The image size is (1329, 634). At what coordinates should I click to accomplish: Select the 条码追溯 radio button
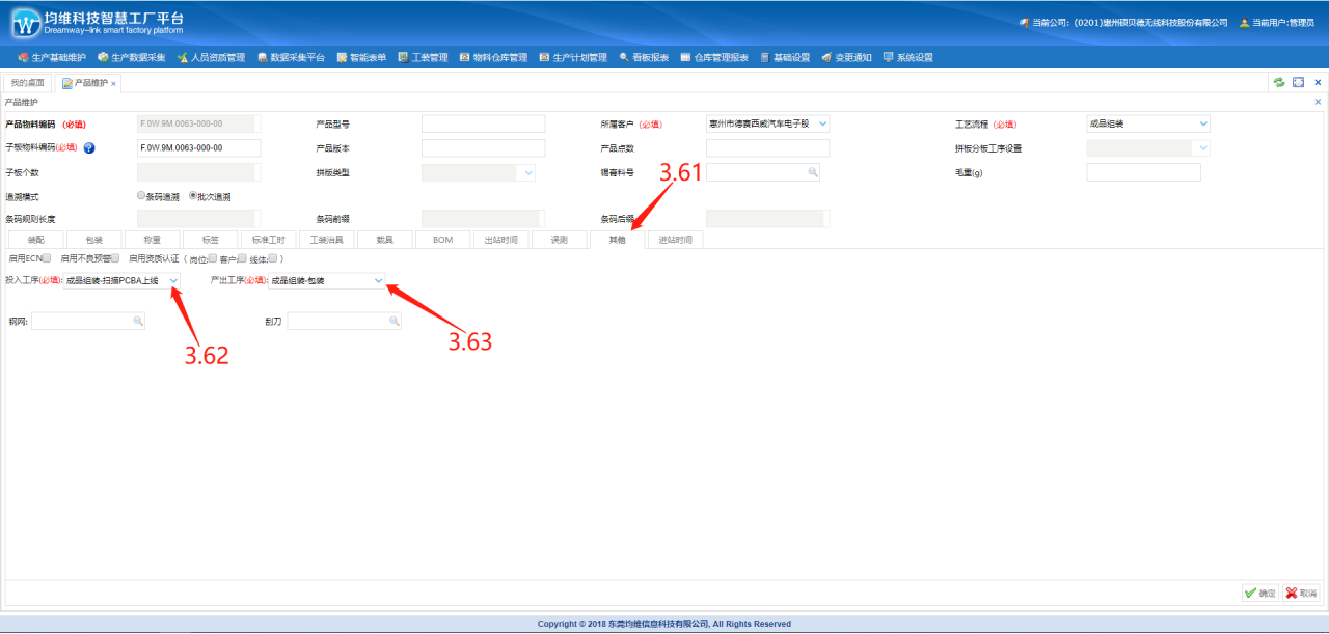[141, 197]
